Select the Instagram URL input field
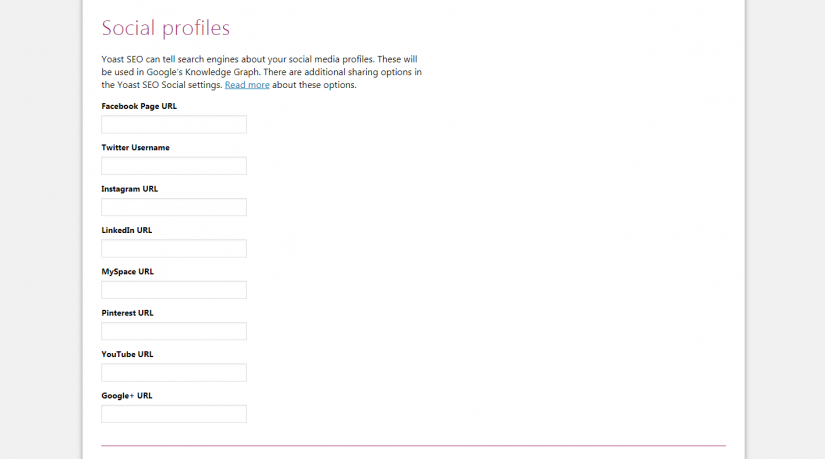 coord(174,207)
